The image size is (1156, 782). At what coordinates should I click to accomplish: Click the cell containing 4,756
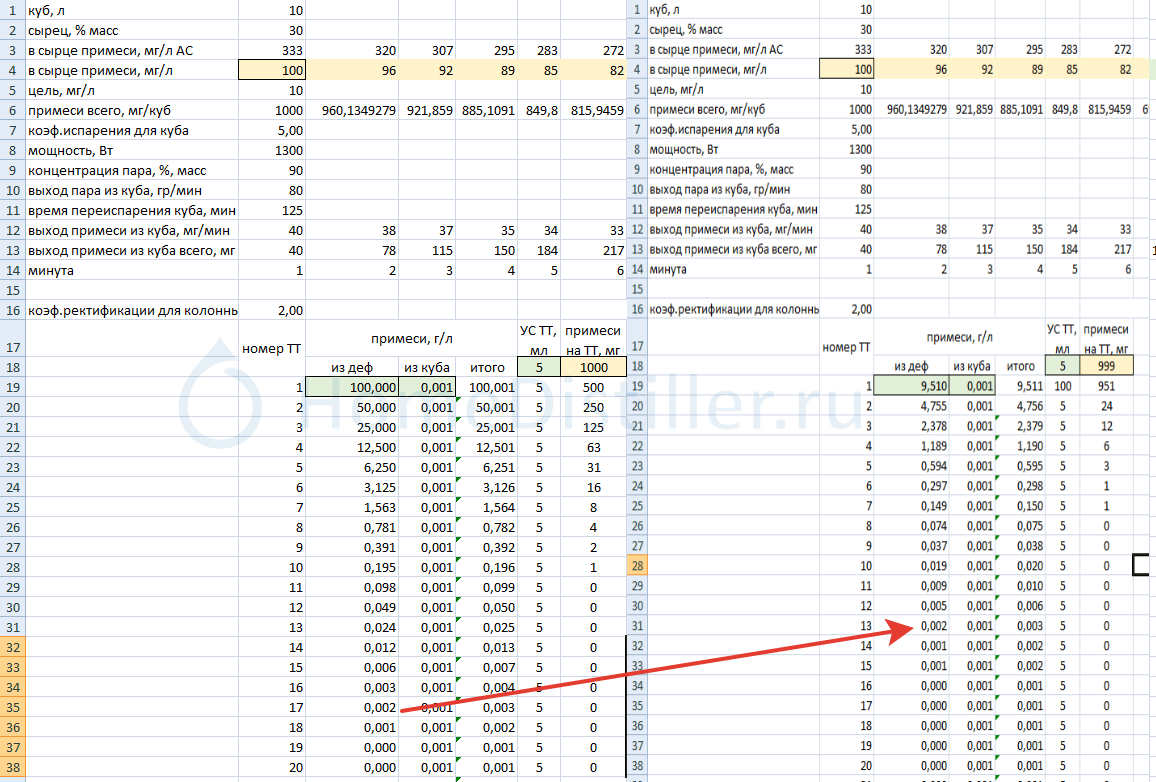[1020, 406]
